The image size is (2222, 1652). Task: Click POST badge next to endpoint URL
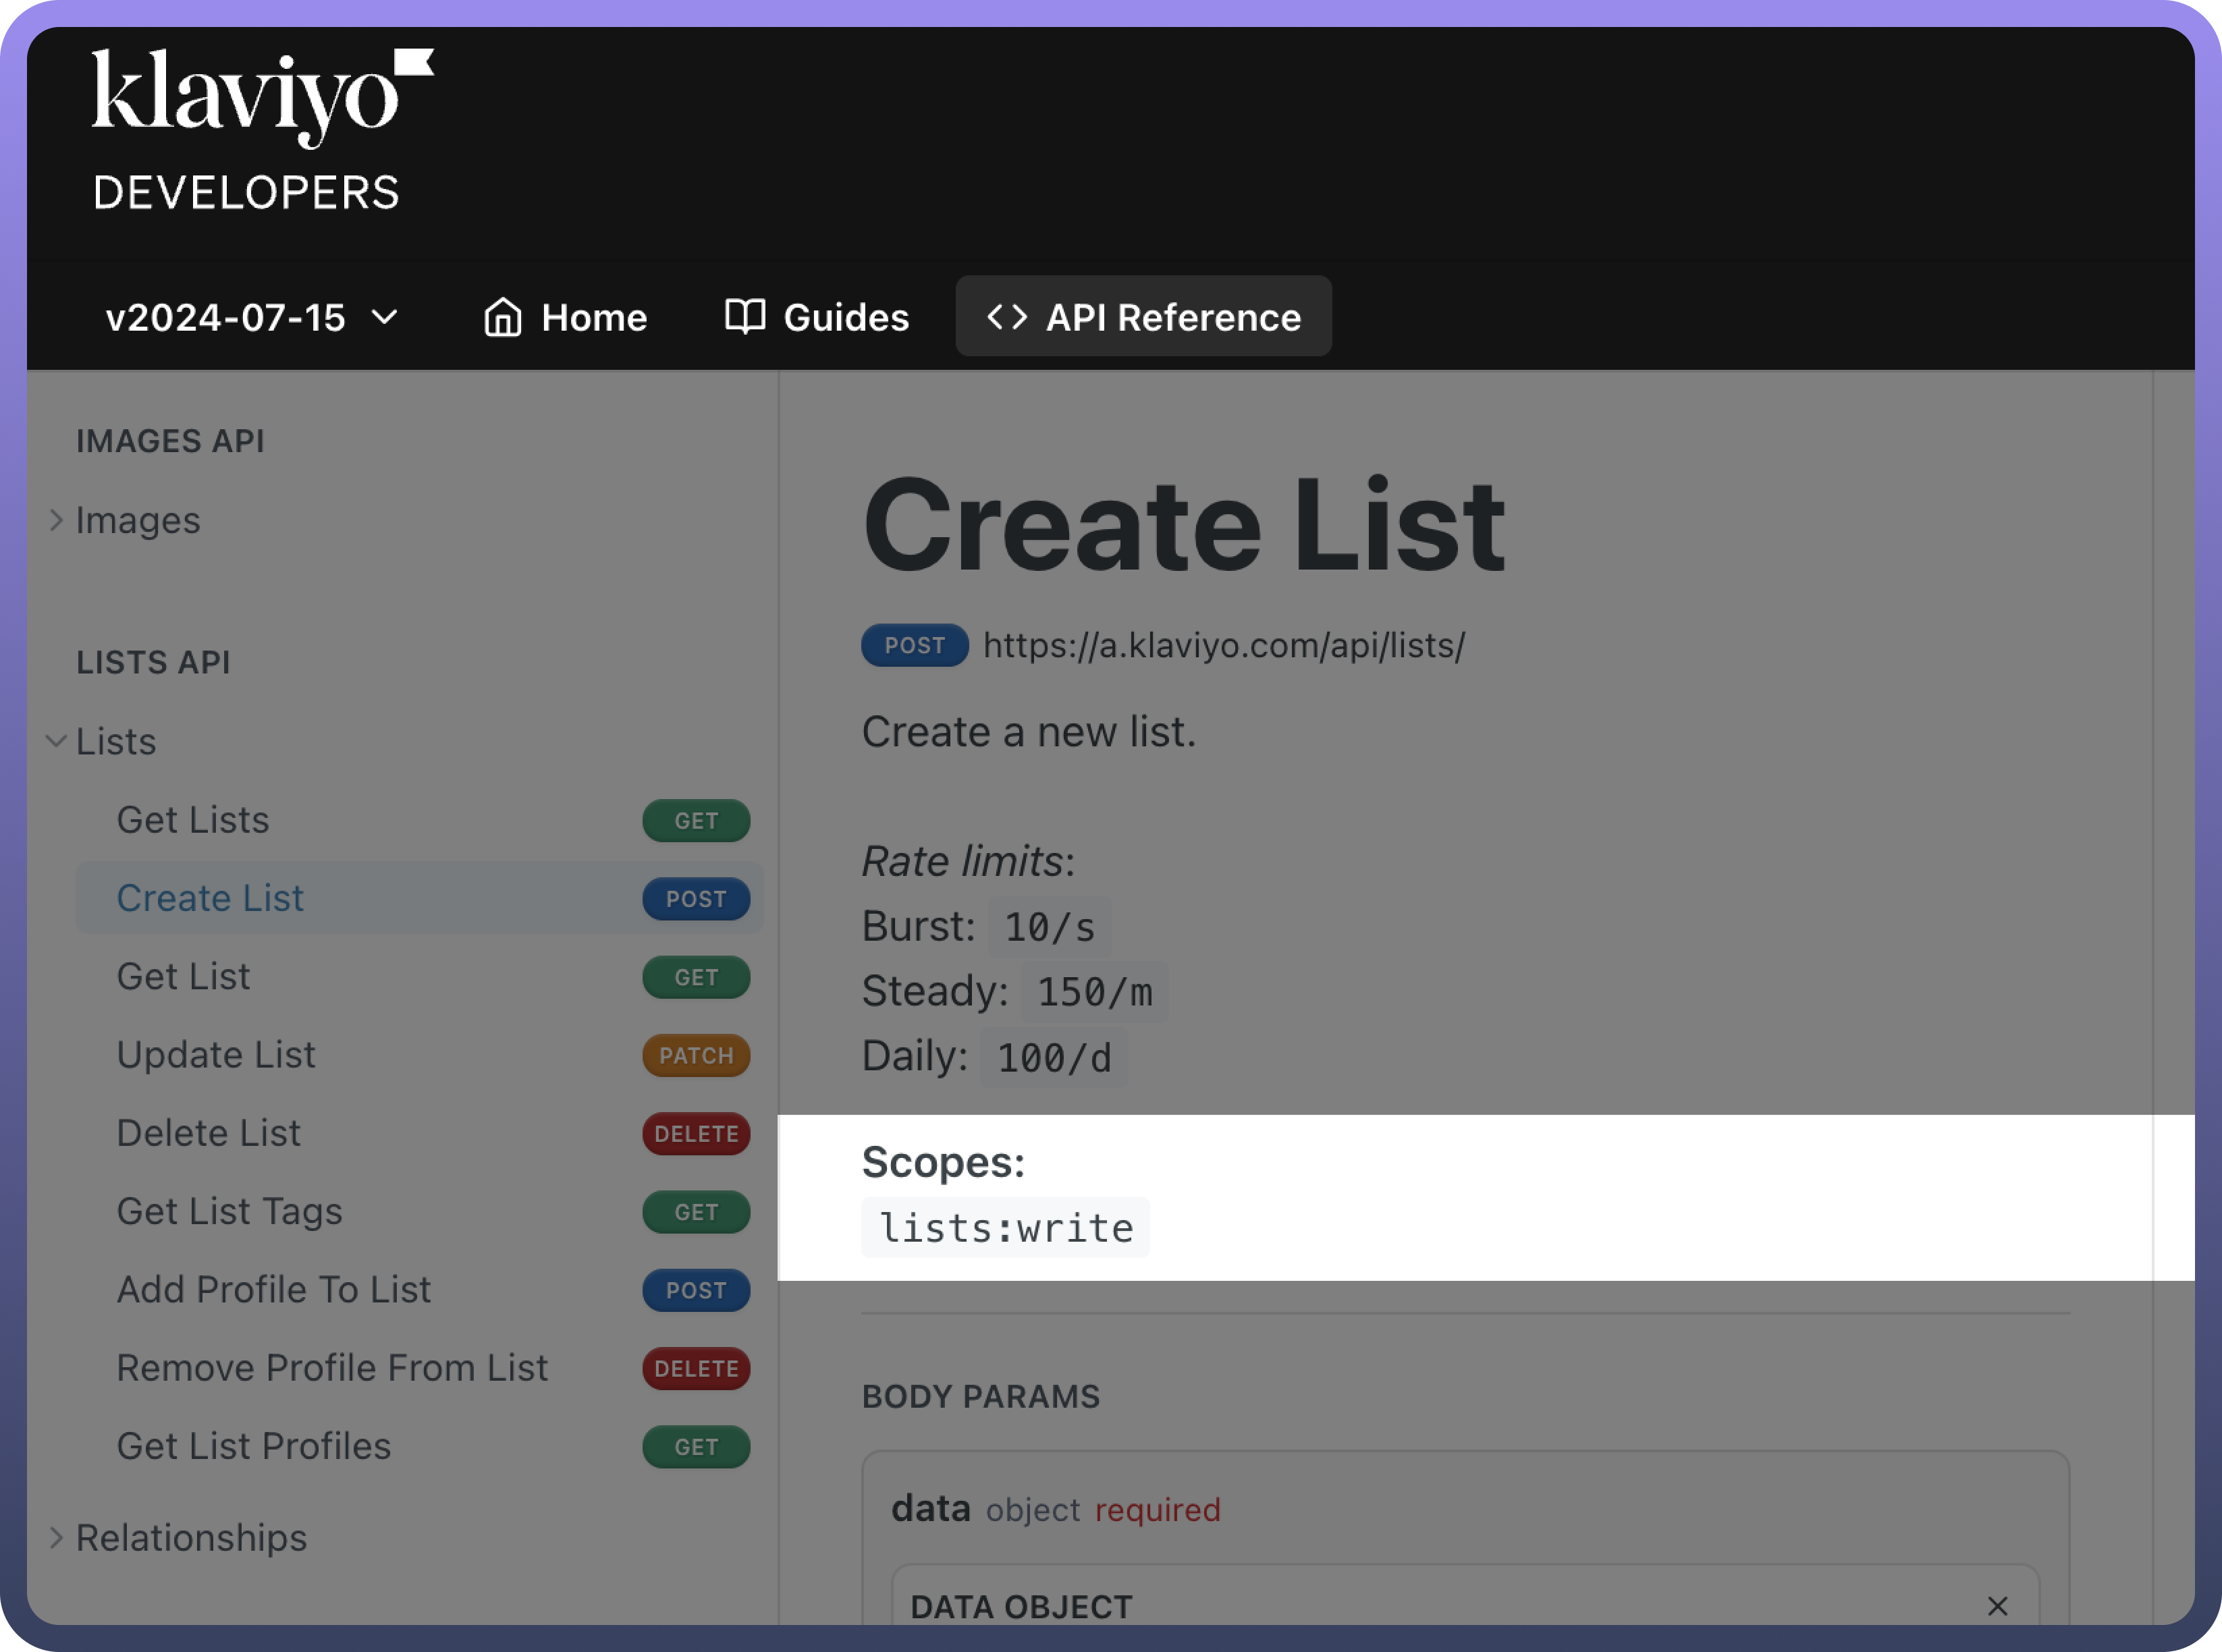(x=914, y=645)
